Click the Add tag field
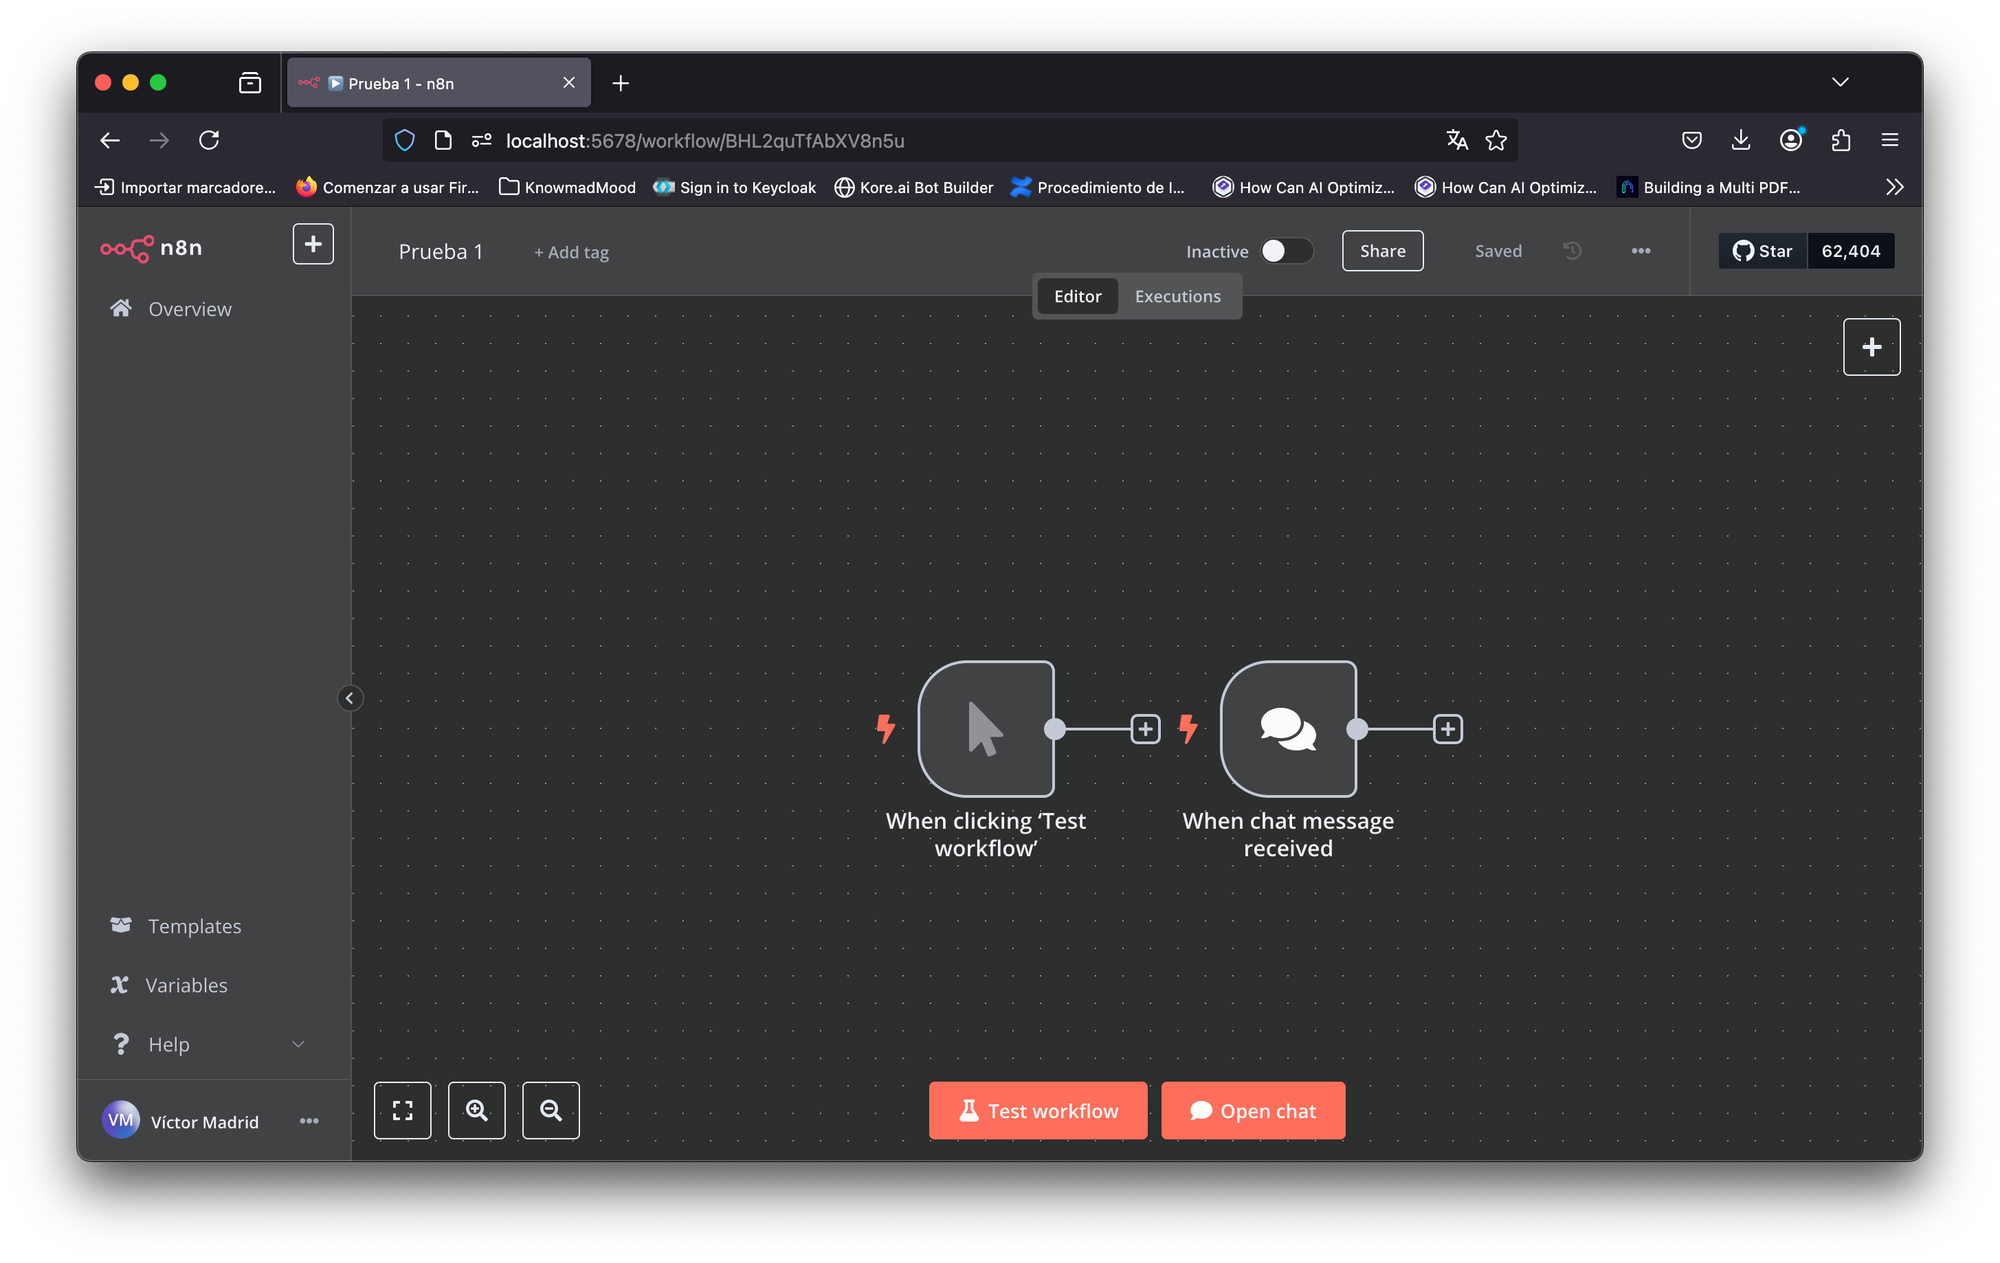This screenshot has width=2000, height=1263. pyautogui.click(x=571, y=252)
